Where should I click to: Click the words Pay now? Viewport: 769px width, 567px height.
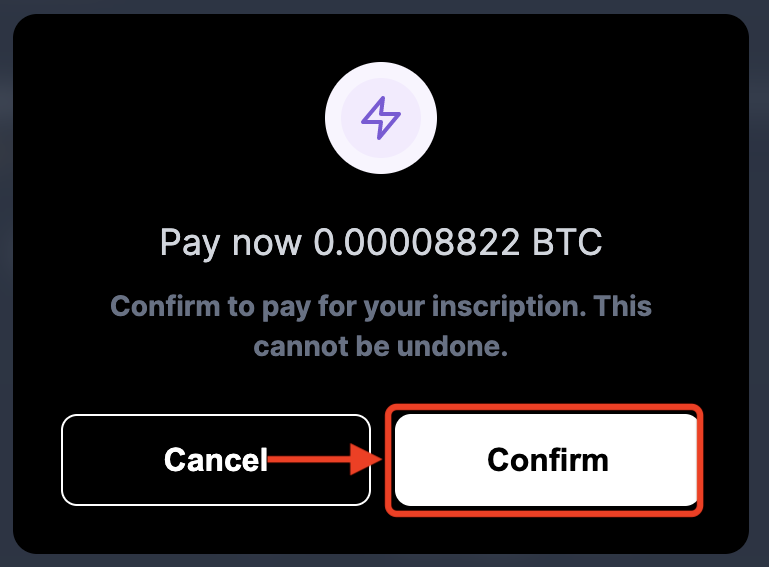click(x=231, y=243)
